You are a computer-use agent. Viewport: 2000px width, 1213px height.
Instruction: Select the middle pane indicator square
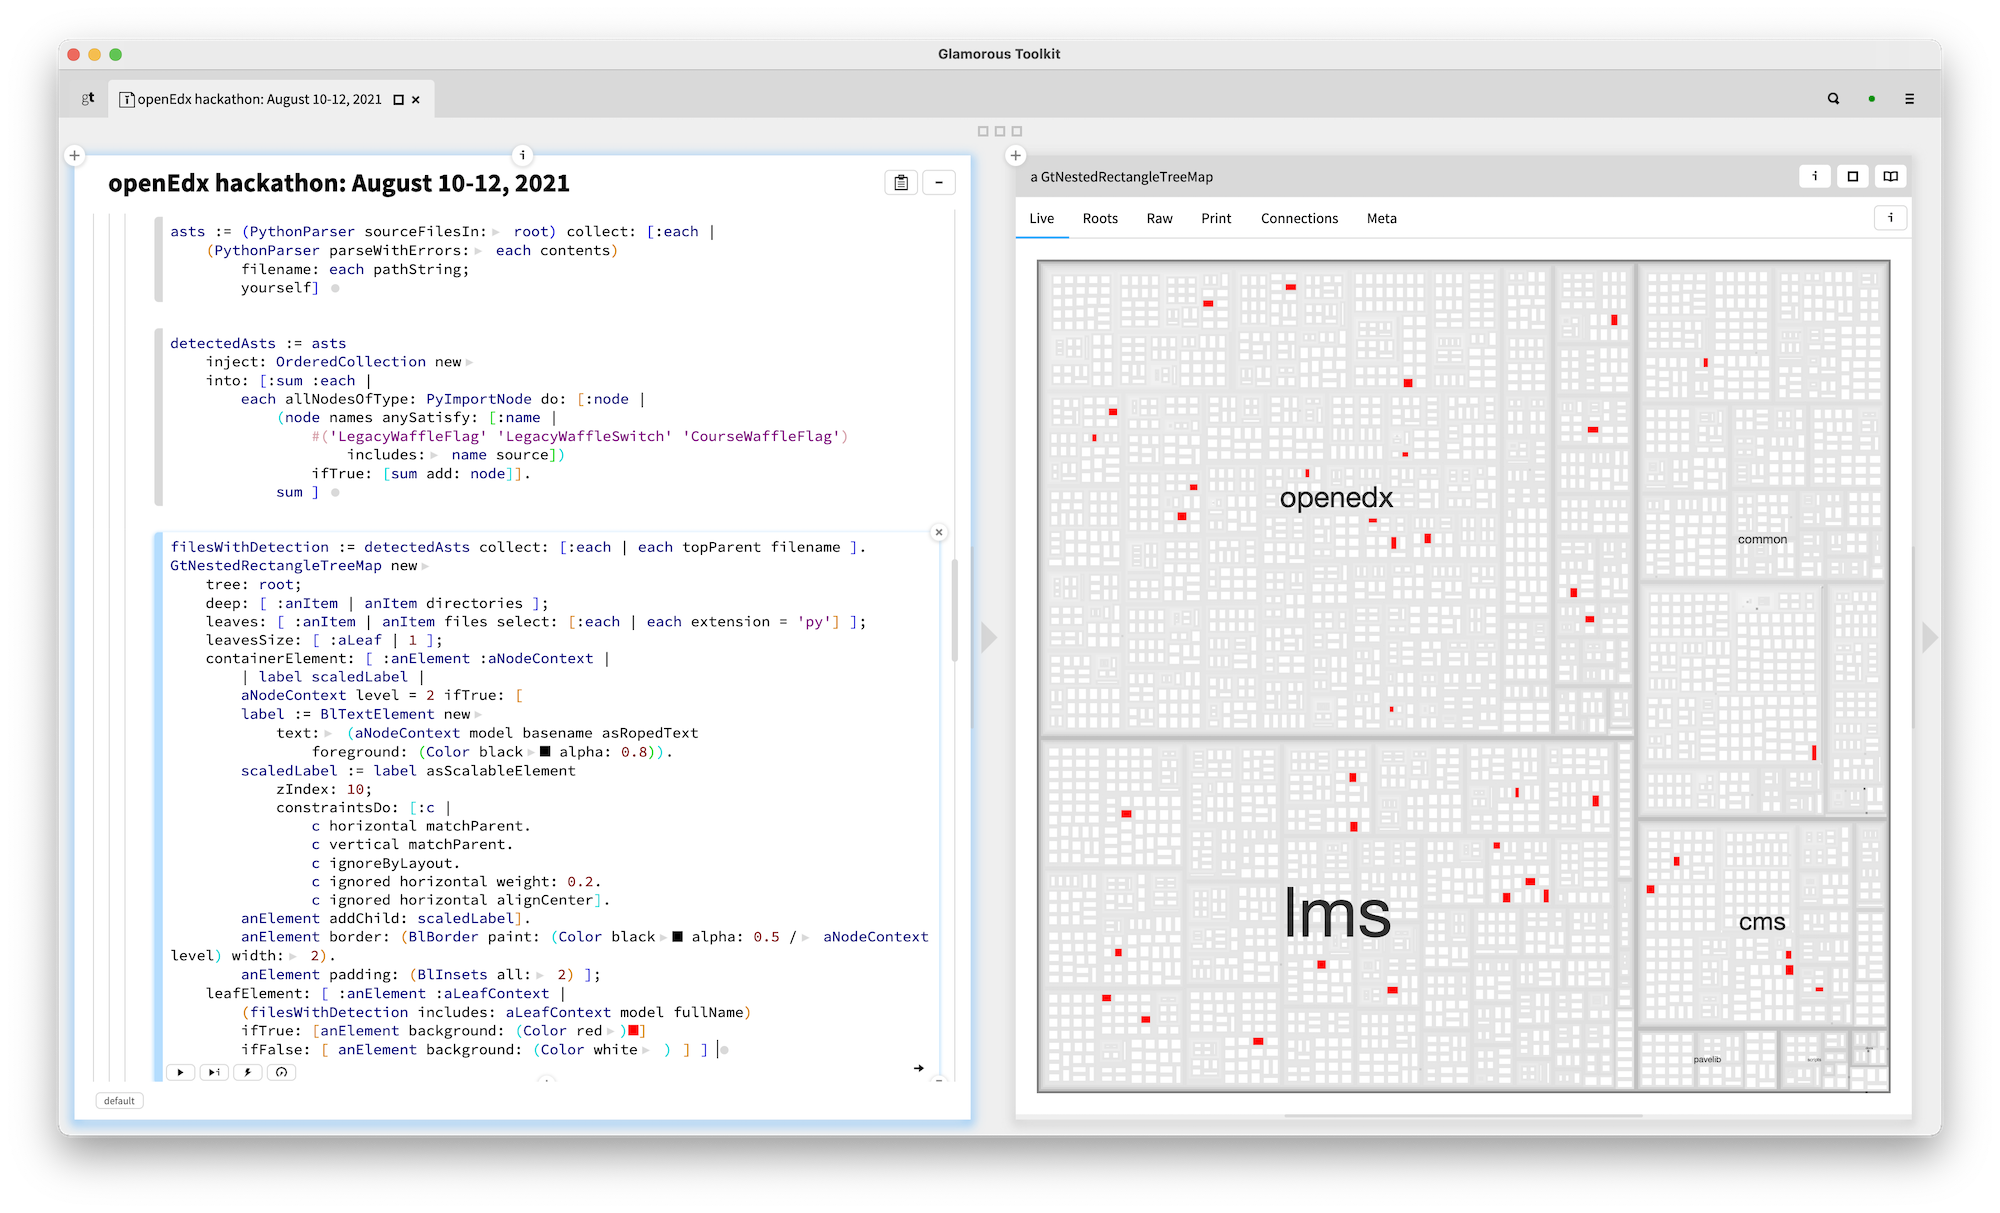pyautogui.click(x=1000, y=131)
